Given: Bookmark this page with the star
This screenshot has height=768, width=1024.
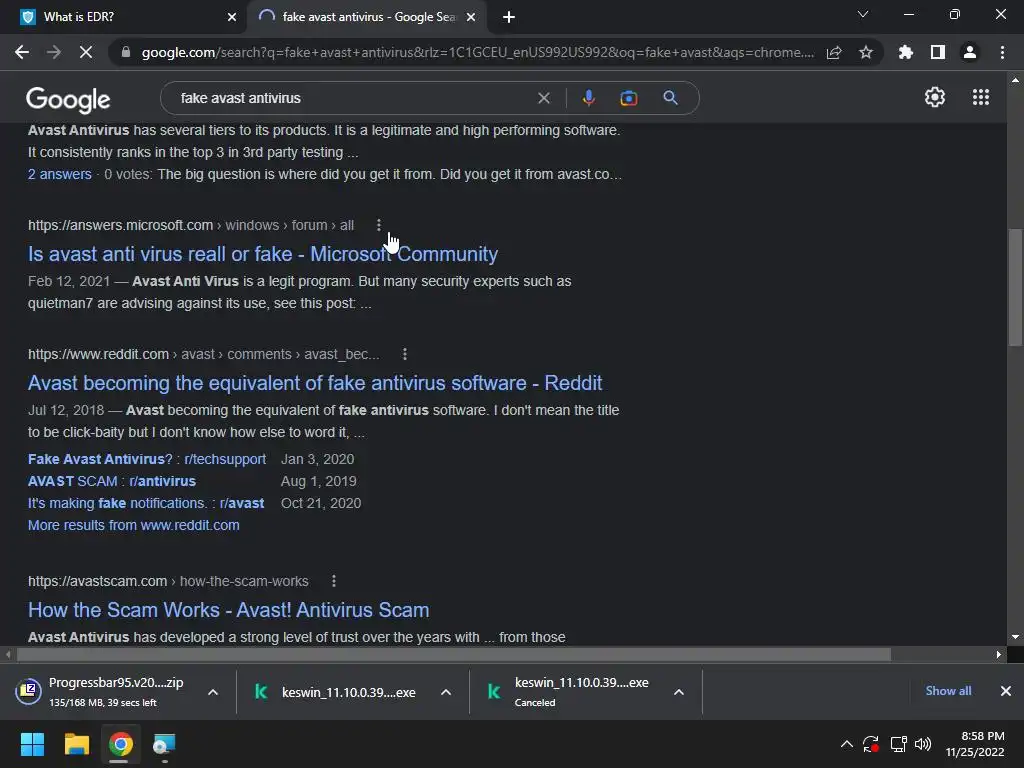Looking at the screenshot, I should point(866,52).
